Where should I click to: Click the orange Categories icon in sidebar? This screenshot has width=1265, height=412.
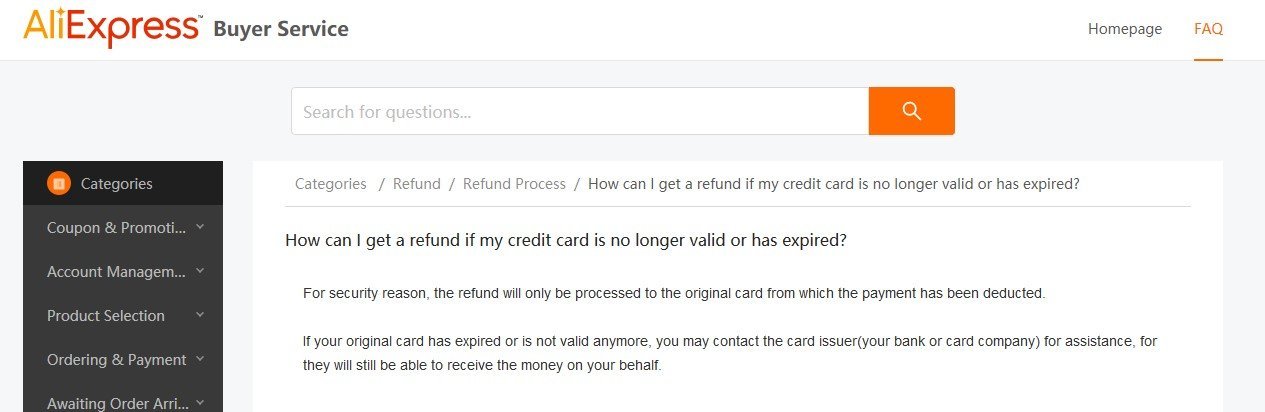[59, 183]
